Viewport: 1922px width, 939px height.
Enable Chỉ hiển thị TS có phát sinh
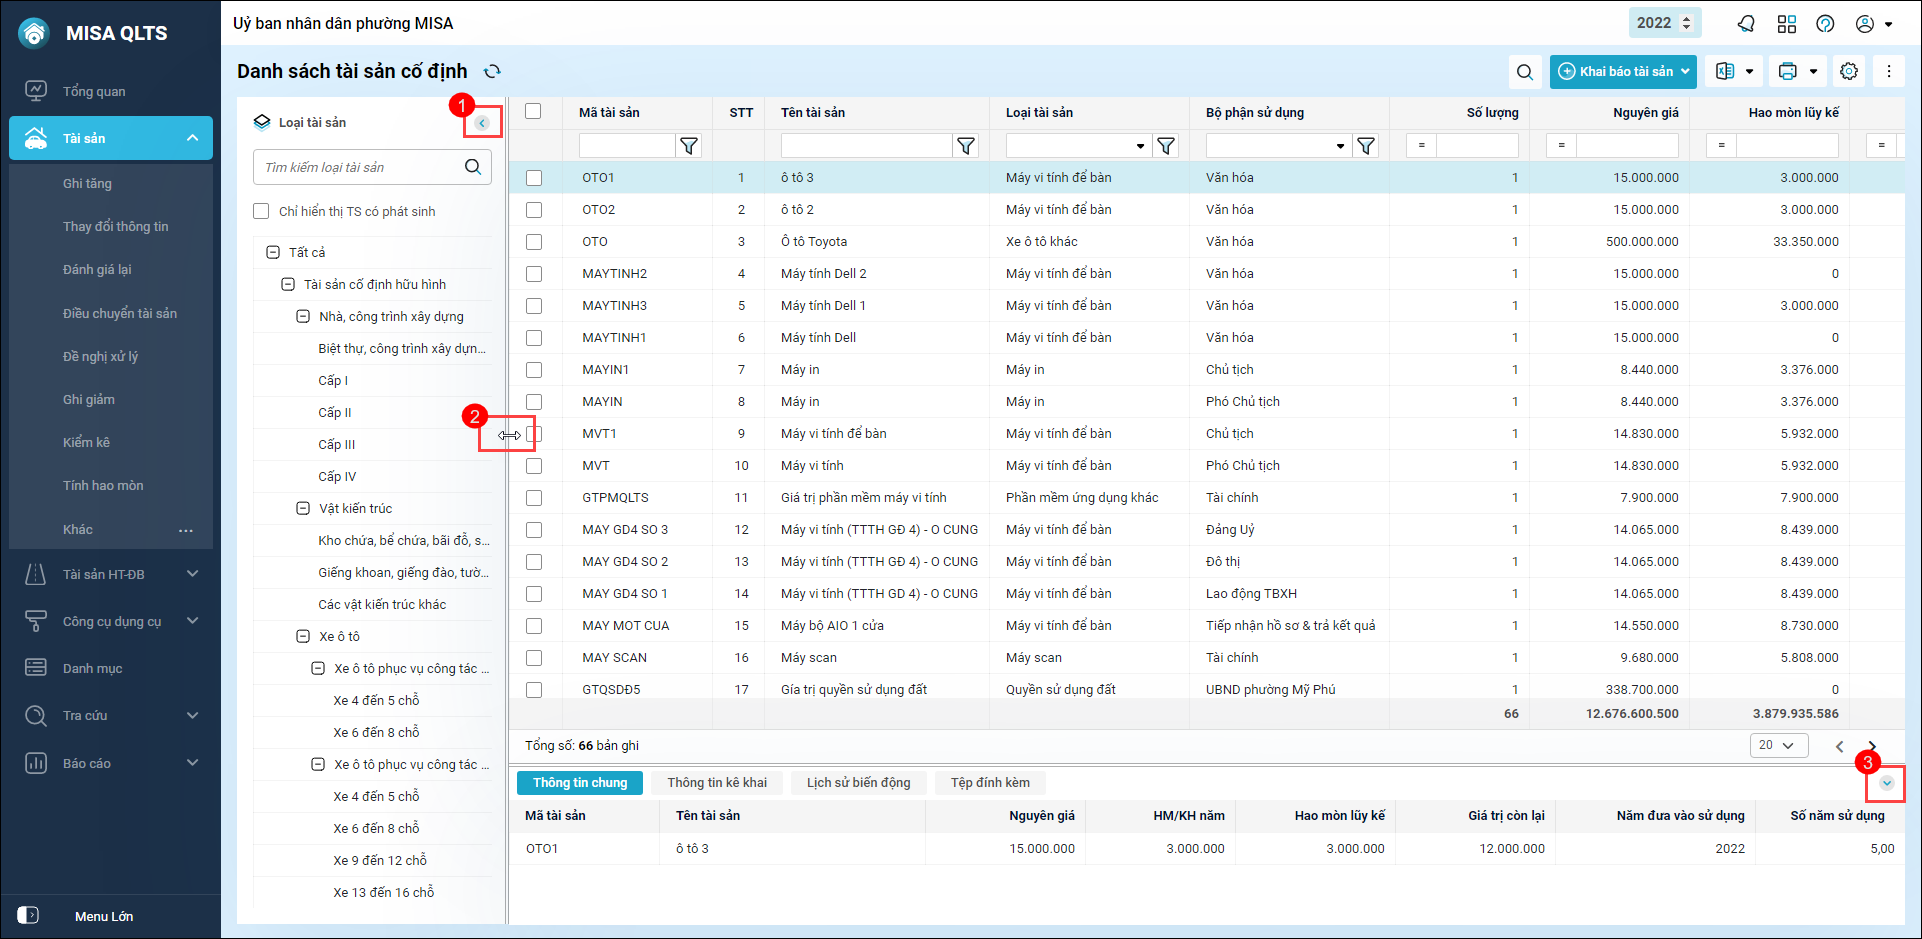pos(262,211)
